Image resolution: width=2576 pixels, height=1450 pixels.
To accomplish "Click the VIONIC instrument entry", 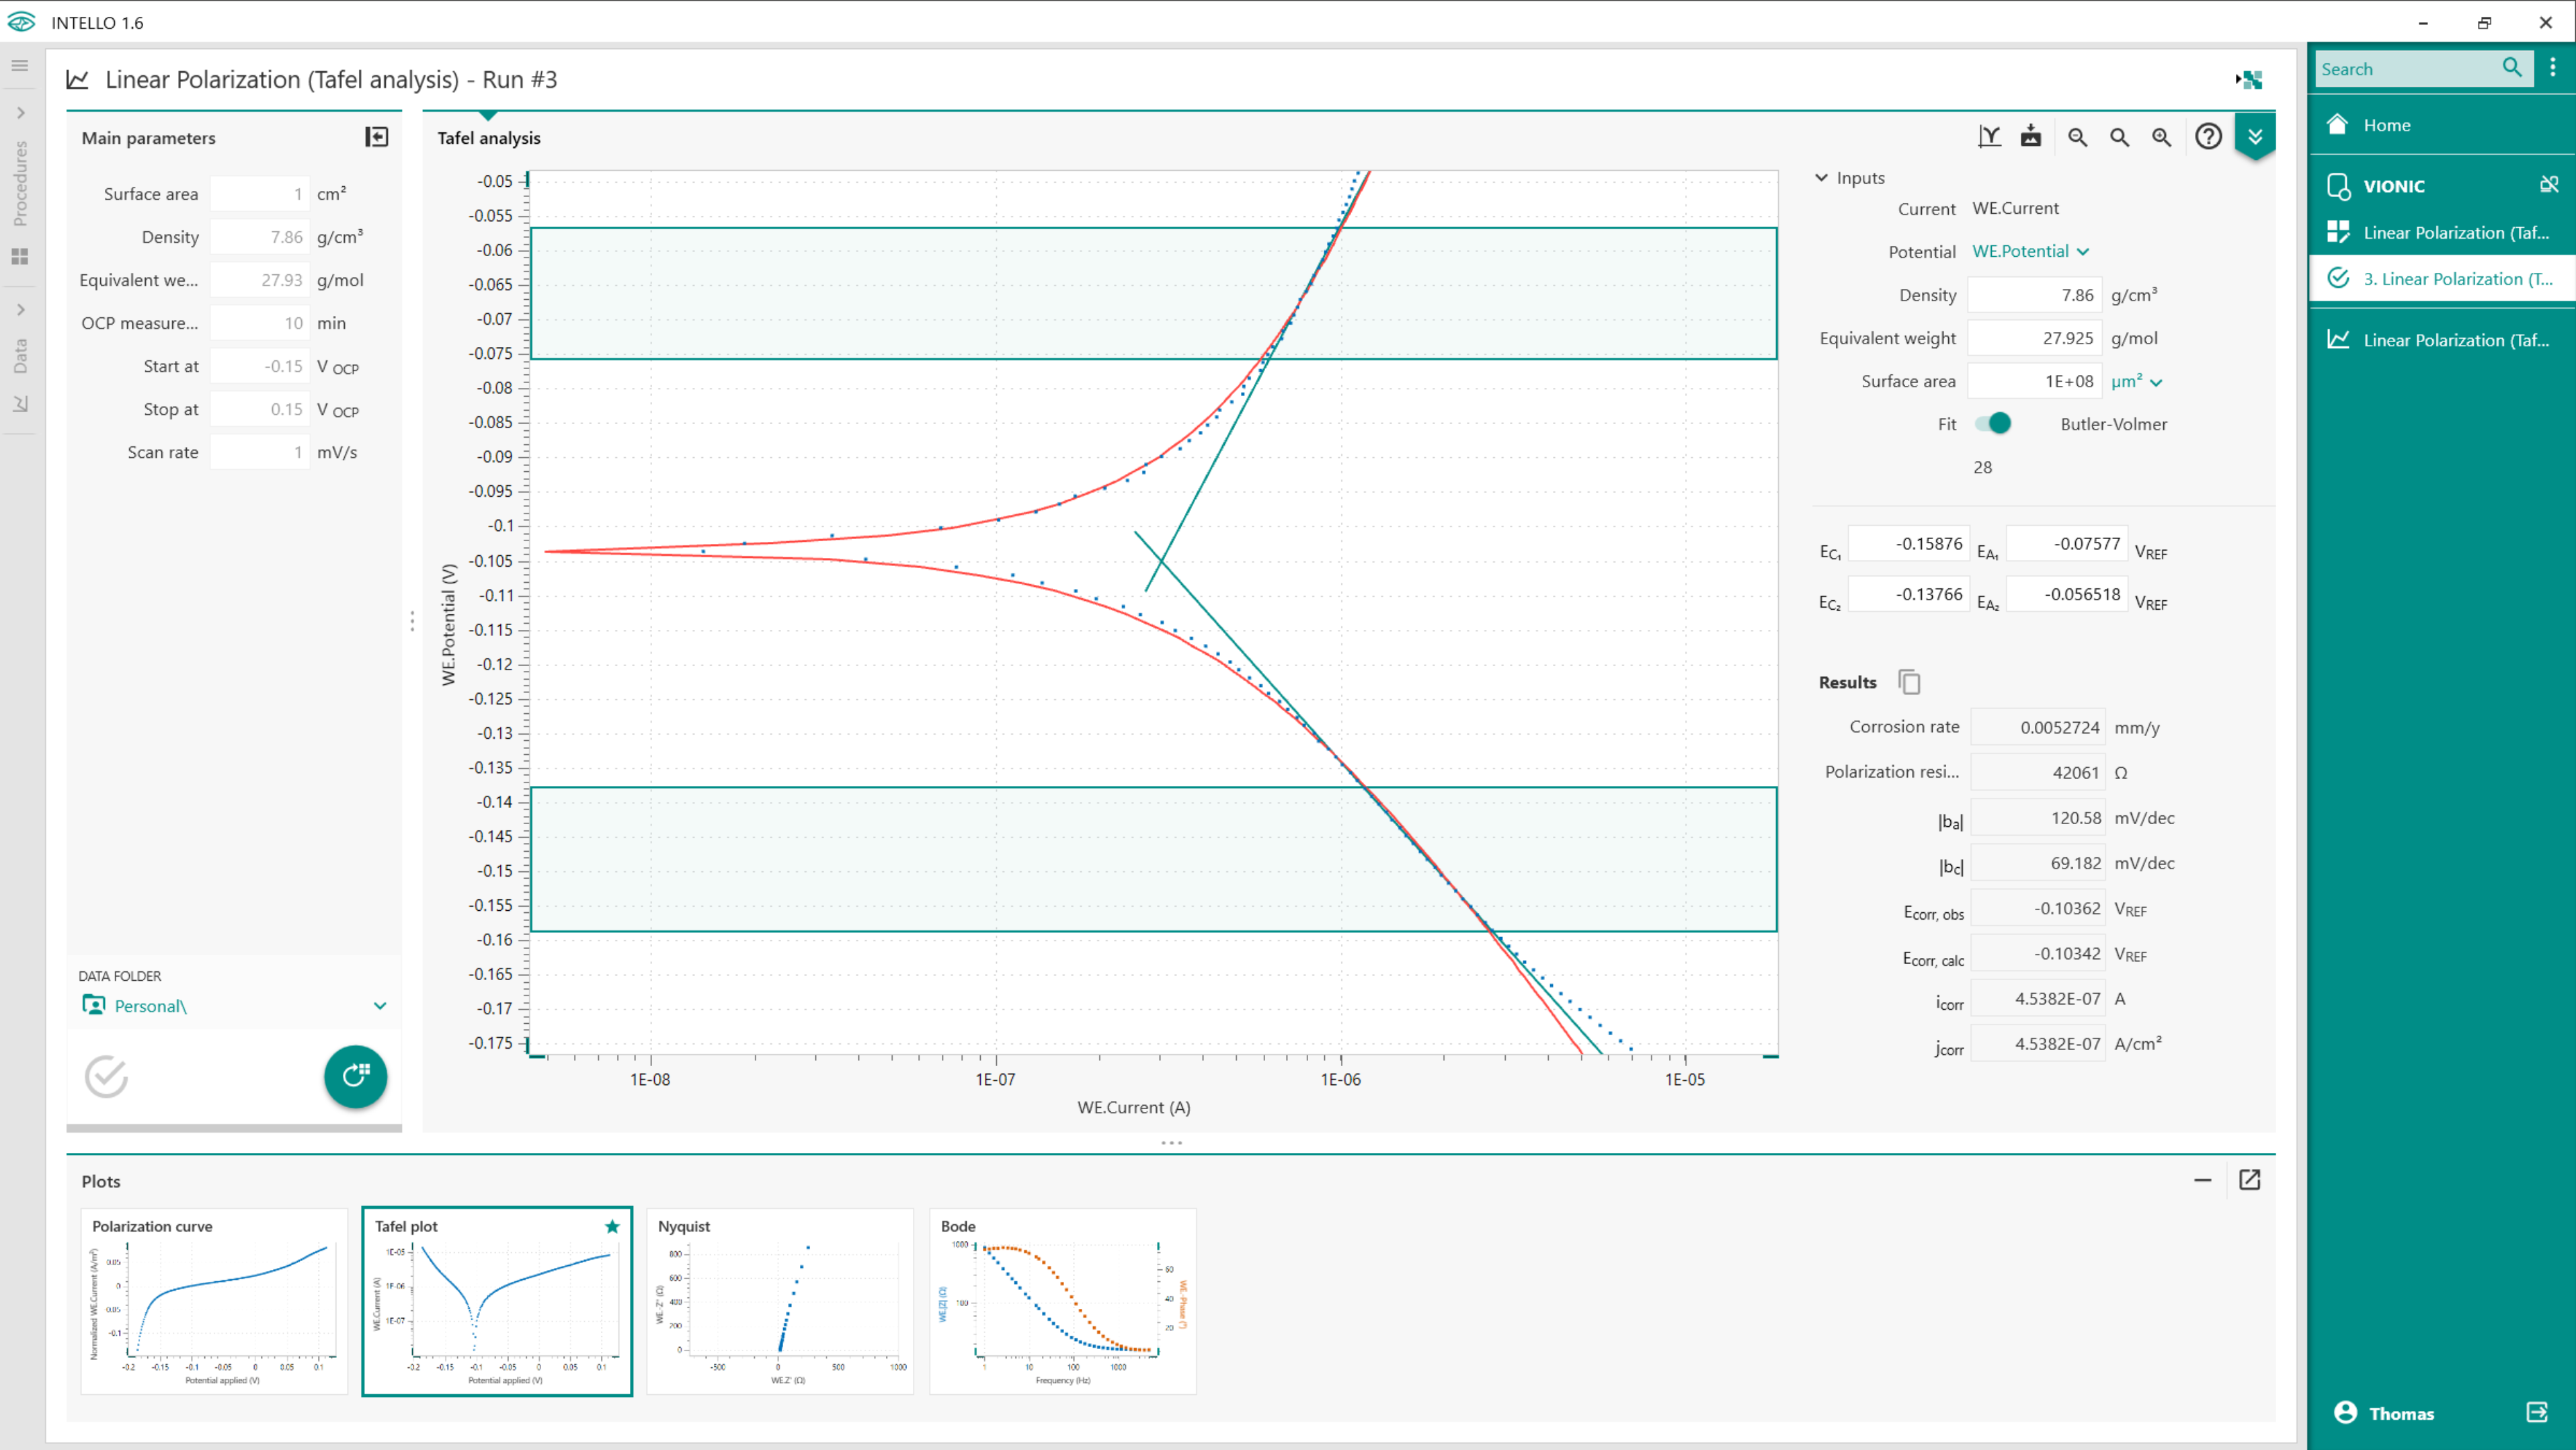I will (x=2393, y=186).
